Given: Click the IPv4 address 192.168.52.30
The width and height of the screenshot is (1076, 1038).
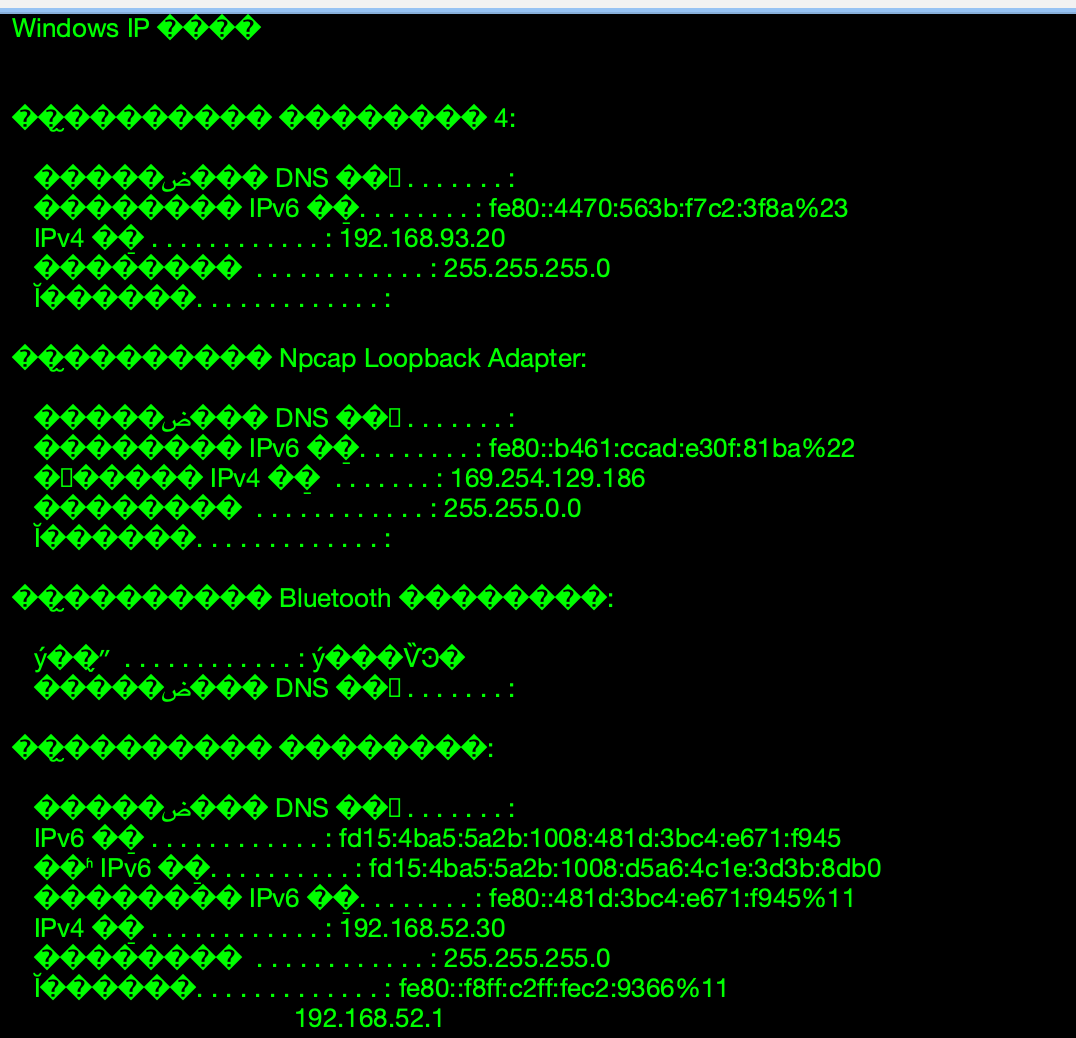Looking at the screenshot, I should pos(424,929).
